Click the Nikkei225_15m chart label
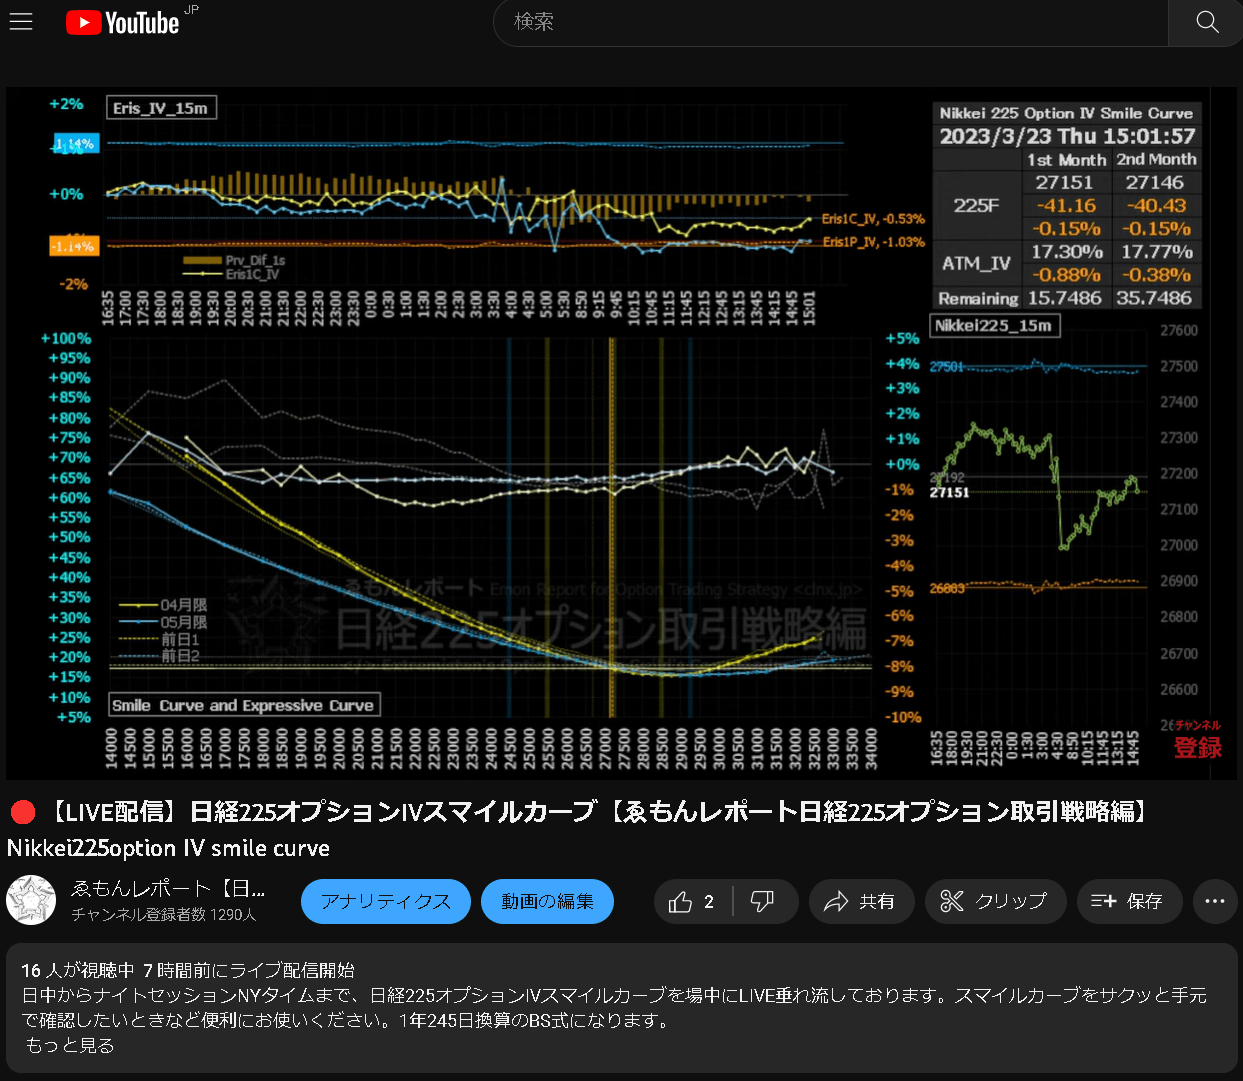Screen dimensions: 1243x1081 pyautogui.click(x=993, y=326)
